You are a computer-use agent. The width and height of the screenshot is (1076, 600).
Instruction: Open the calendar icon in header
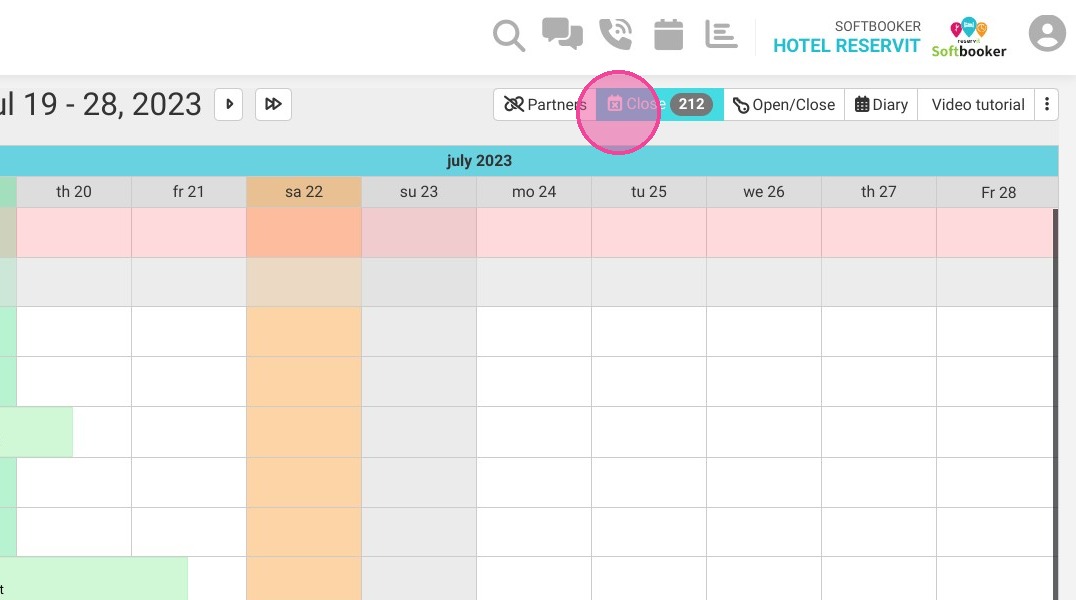pos(668,34)
